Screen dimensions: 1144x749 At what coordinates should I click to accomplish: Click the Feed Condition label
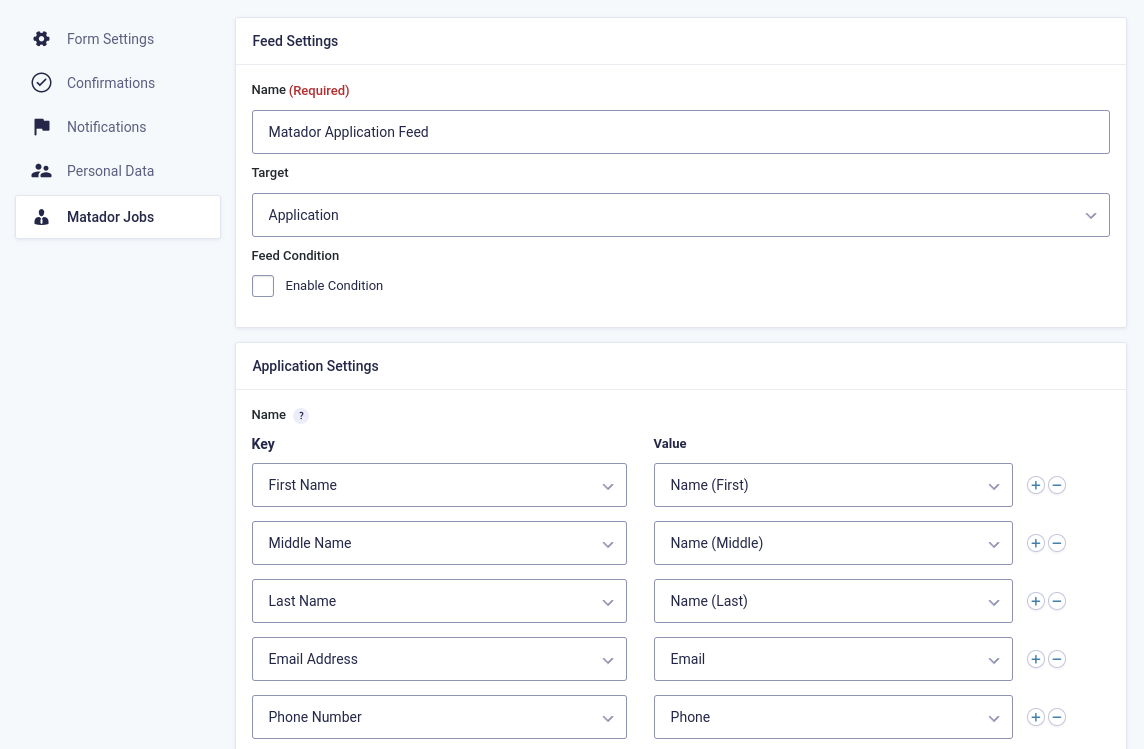[295, 256]
